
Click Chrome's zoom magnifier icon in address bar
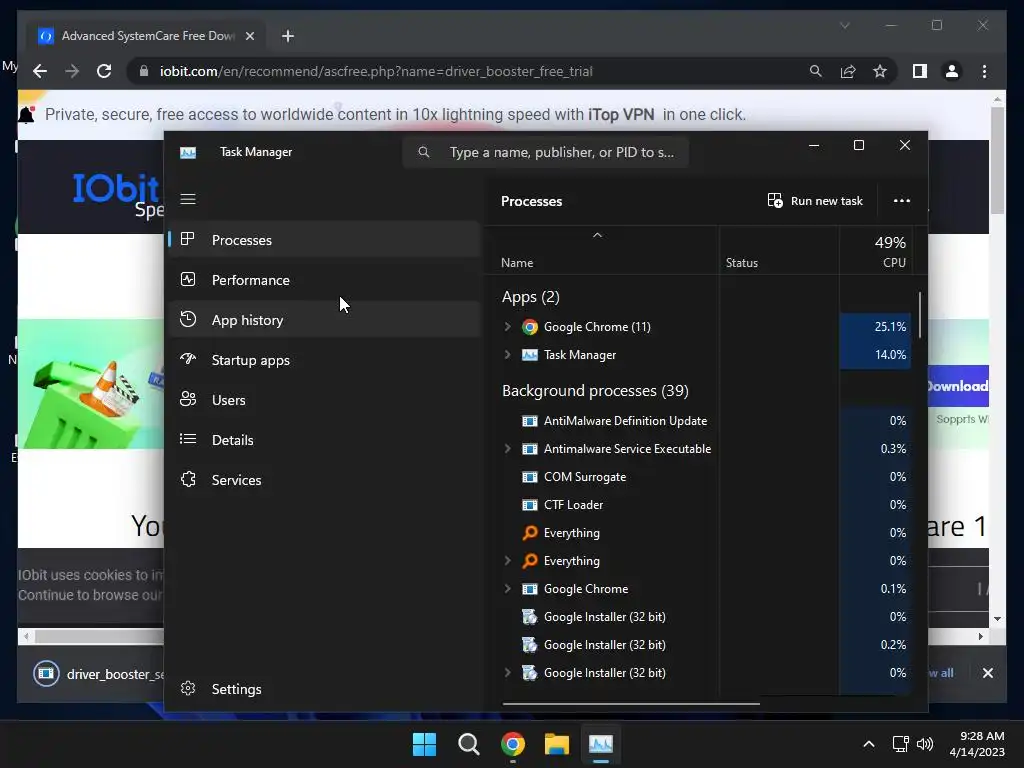click(816, 71)
